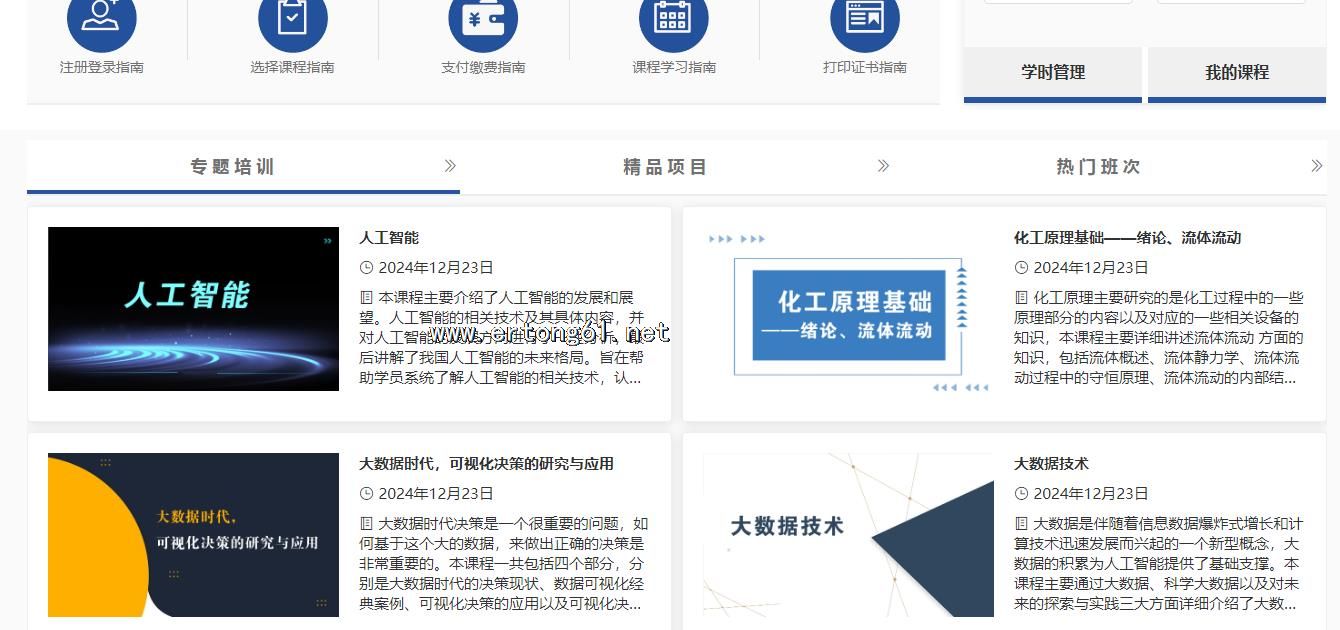
Task: Click the registration login guide icon
Action: pos(101,18)
